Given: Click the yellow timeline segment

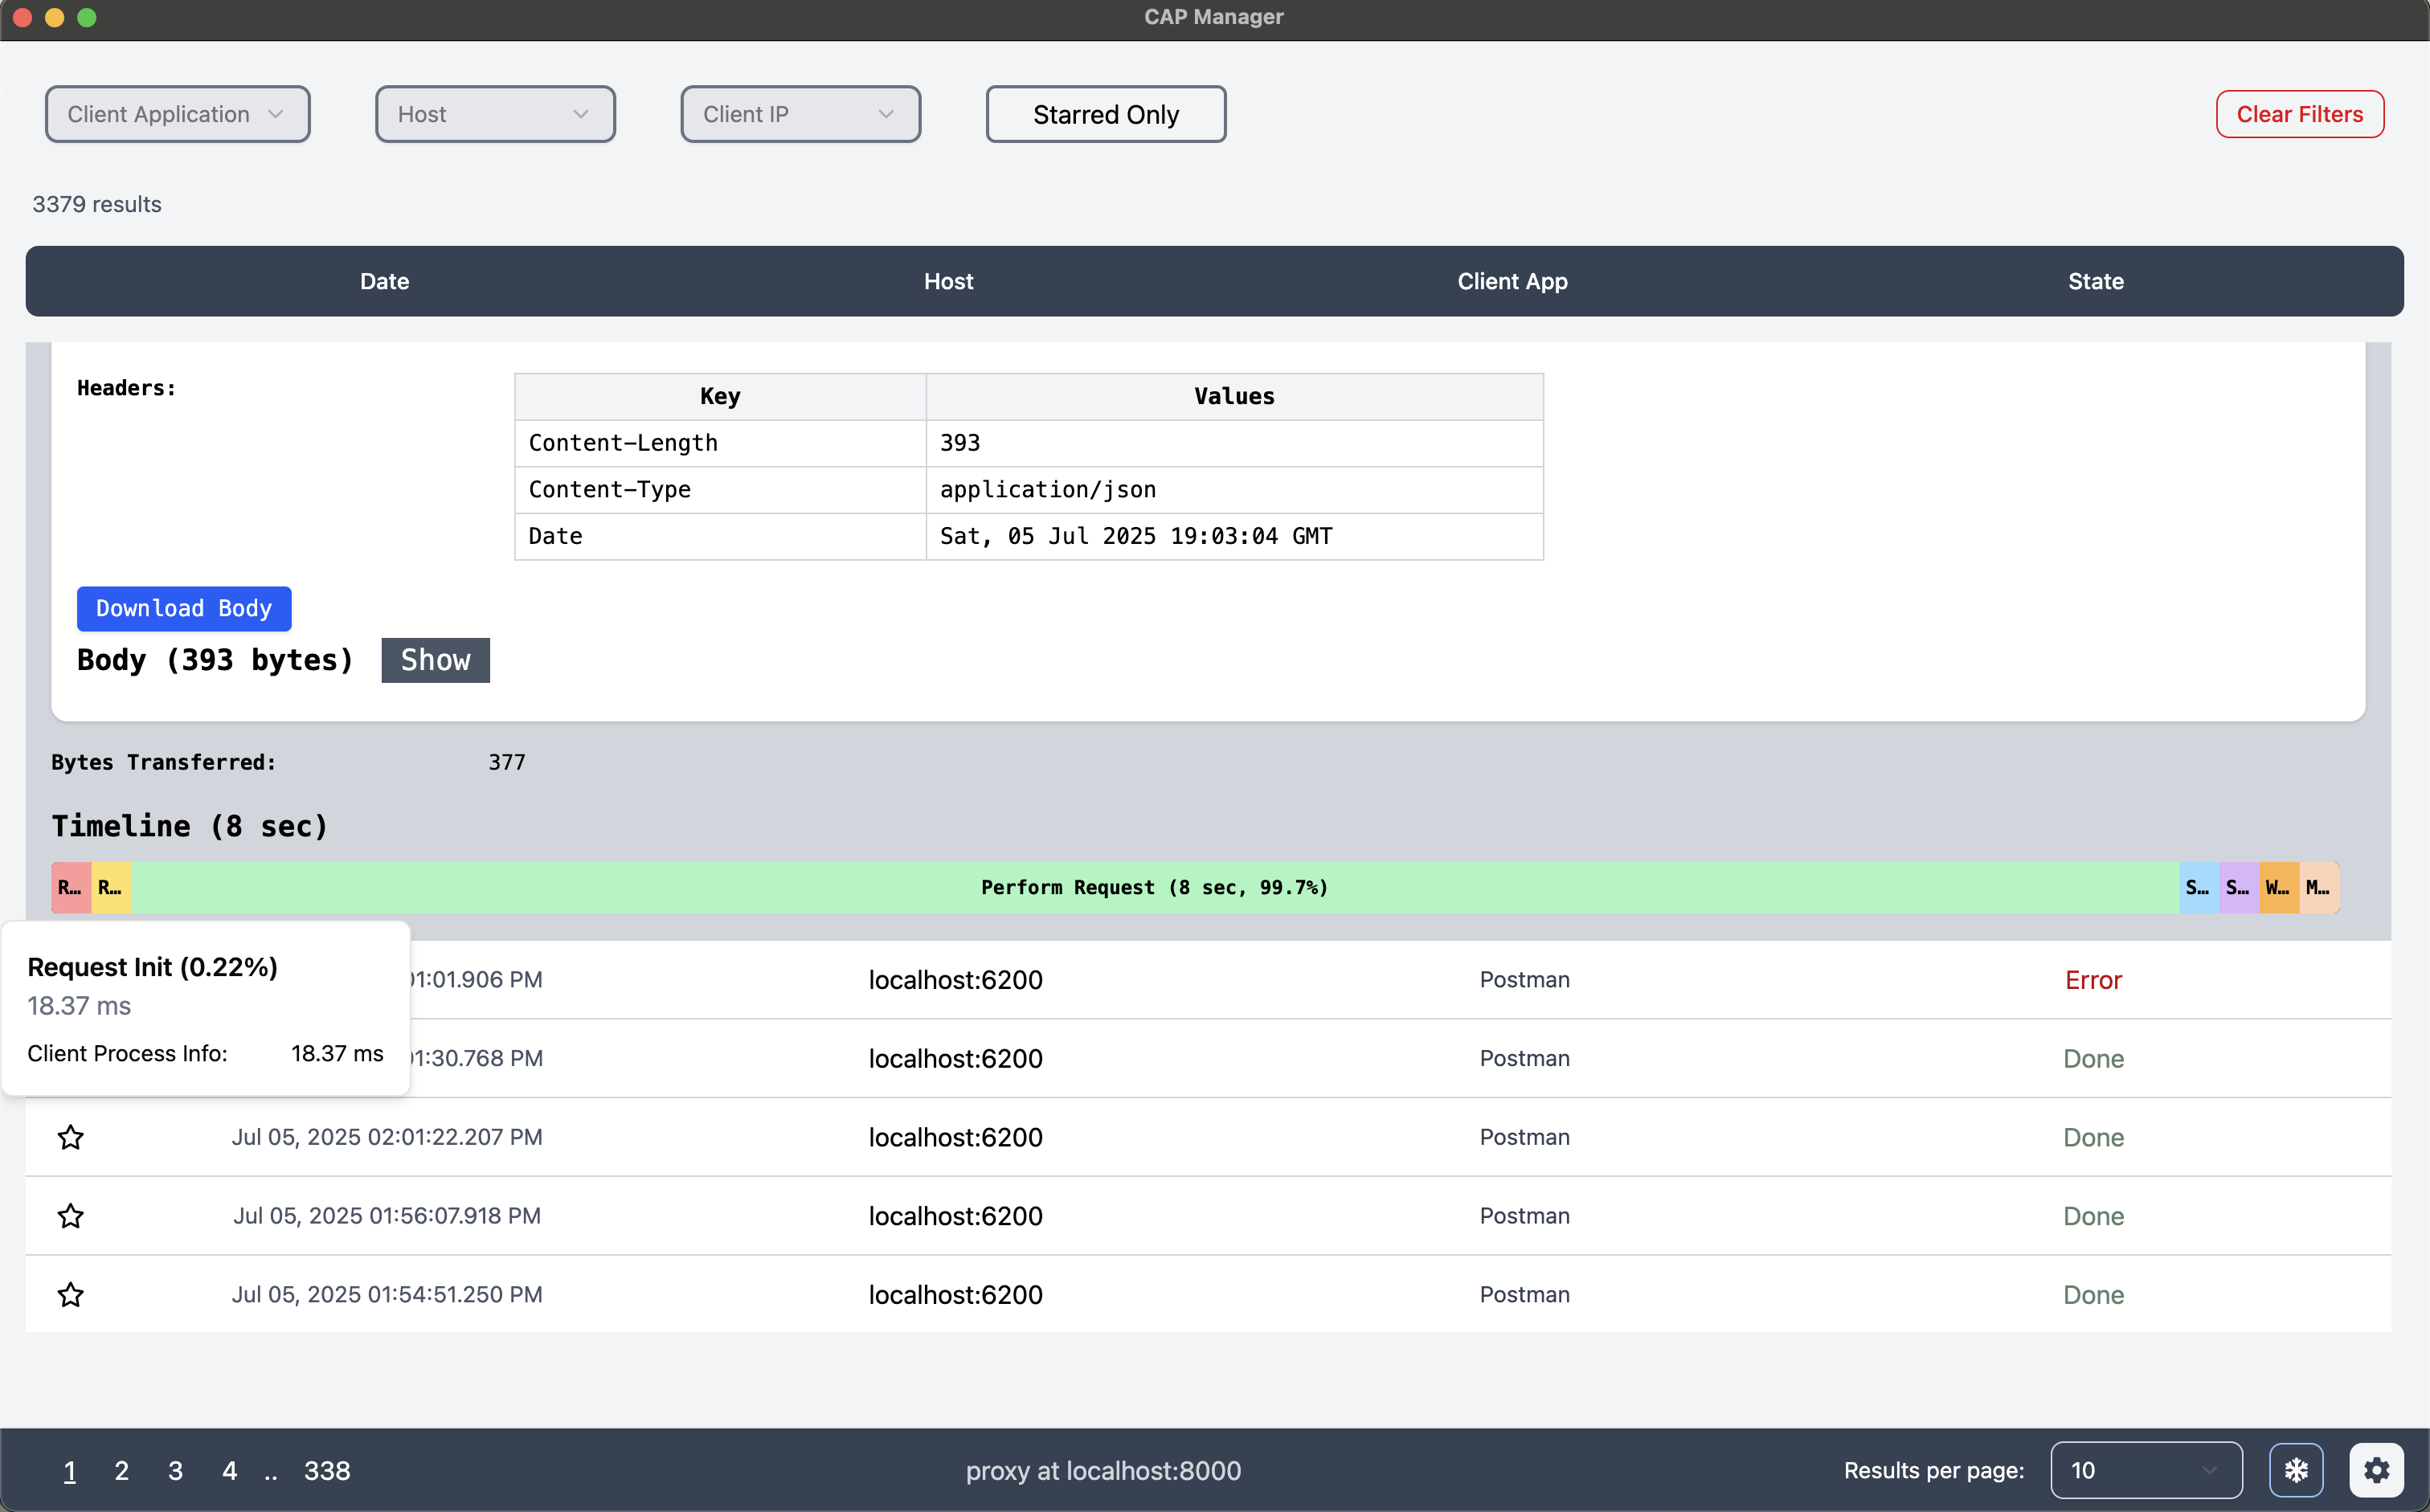Looking at the screenshot, I should pos(111,887).
